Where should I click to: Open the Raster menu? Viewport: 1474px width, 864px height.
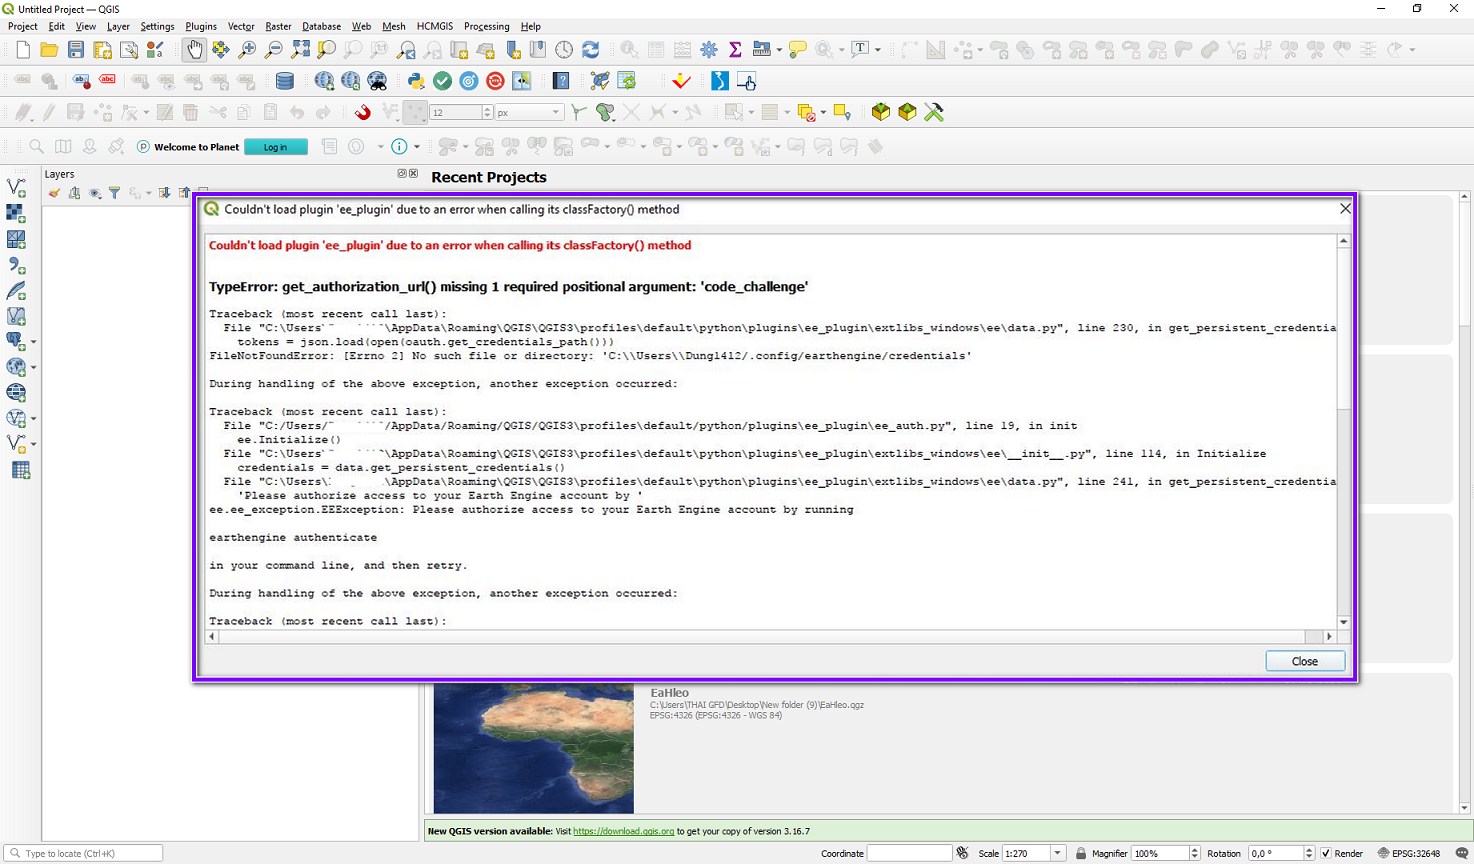[x=278, y=27]
